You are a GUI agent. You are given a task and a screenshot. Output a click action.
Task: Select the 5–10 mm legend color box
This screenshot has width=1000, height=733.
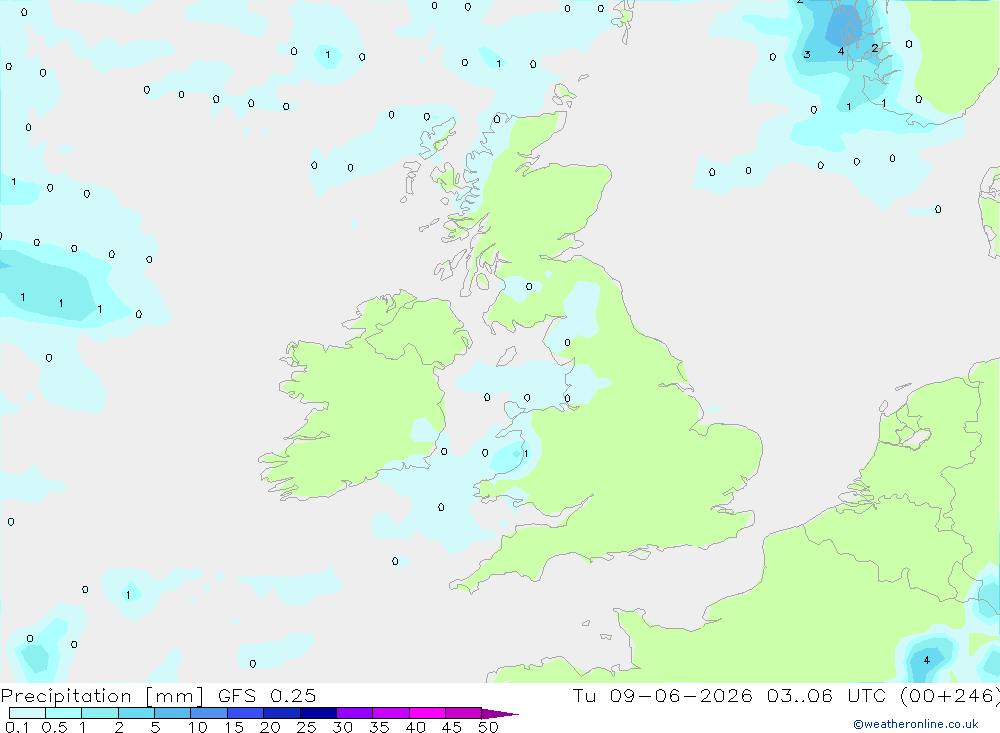click(173, 713)
